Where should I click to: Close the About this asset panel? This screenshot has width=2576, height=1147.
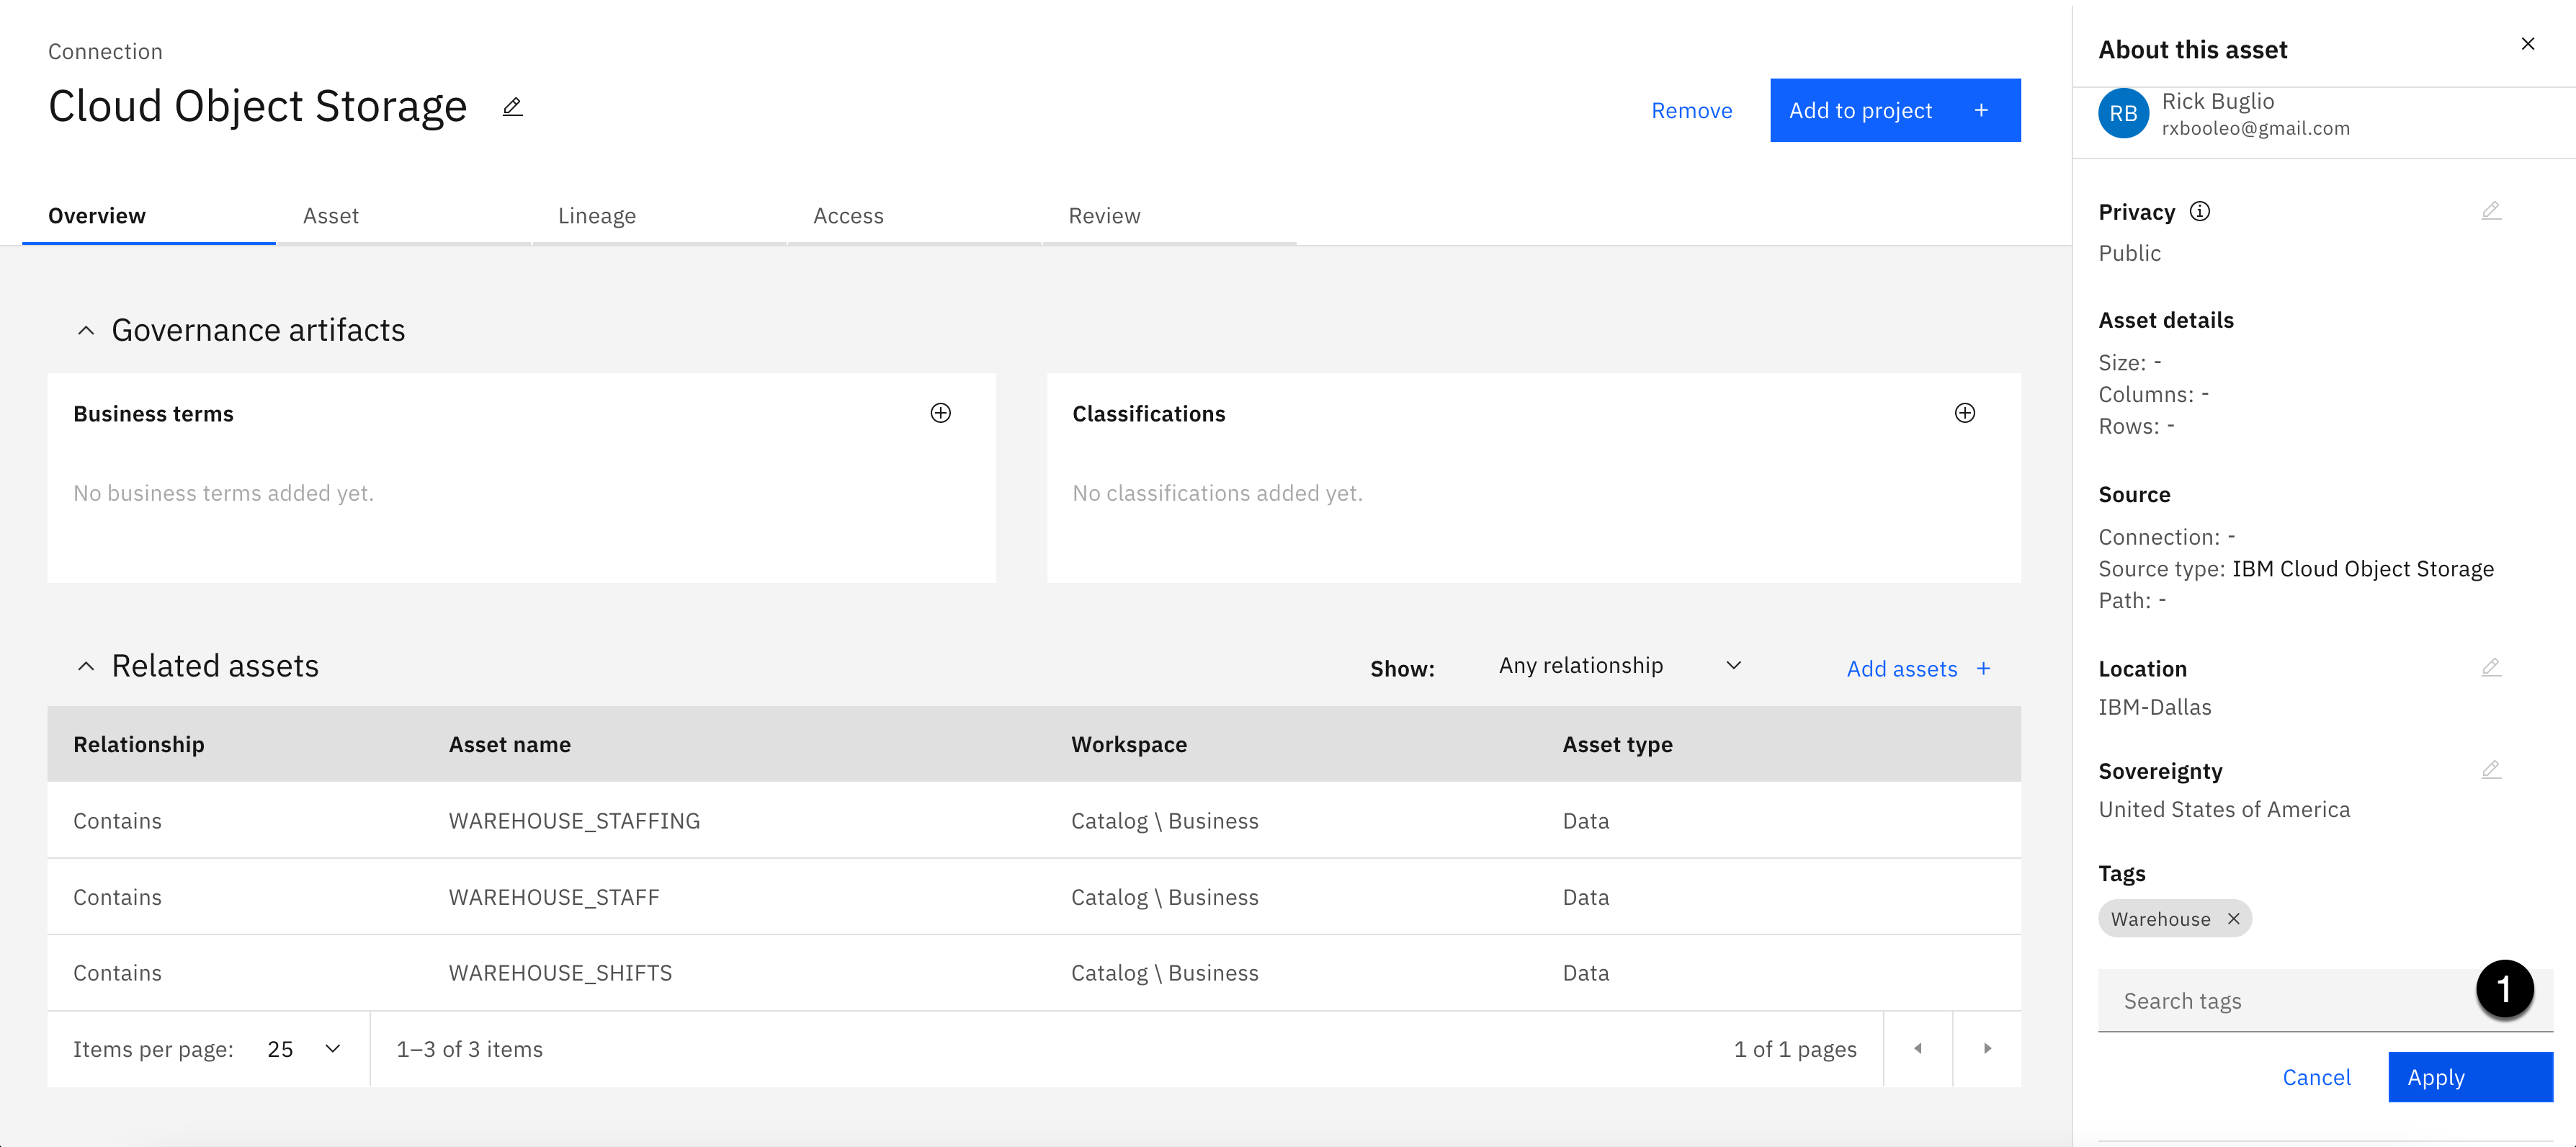click(x=2527, y=44)
